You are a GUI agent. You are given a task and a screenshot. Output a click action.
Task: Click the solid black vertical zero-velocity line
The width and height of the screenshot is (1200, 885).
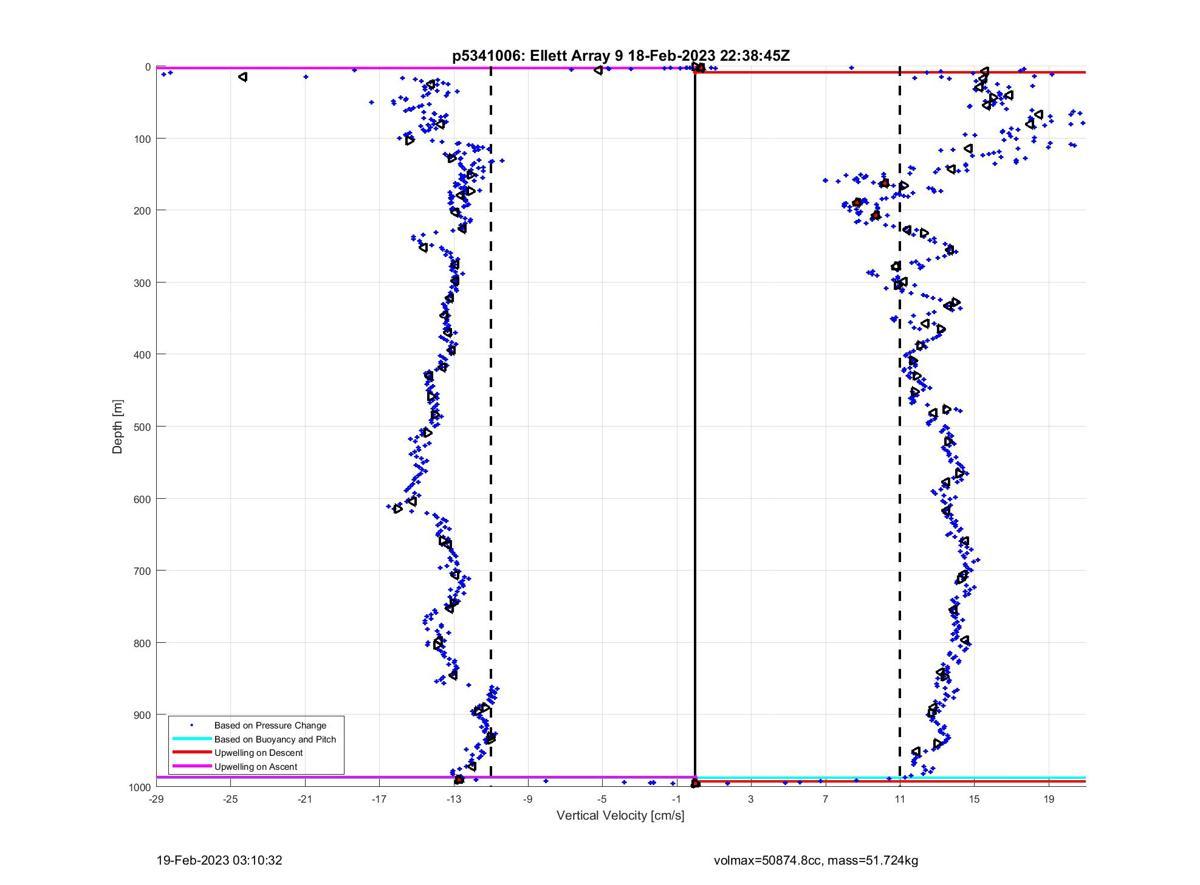click(695, 427)
